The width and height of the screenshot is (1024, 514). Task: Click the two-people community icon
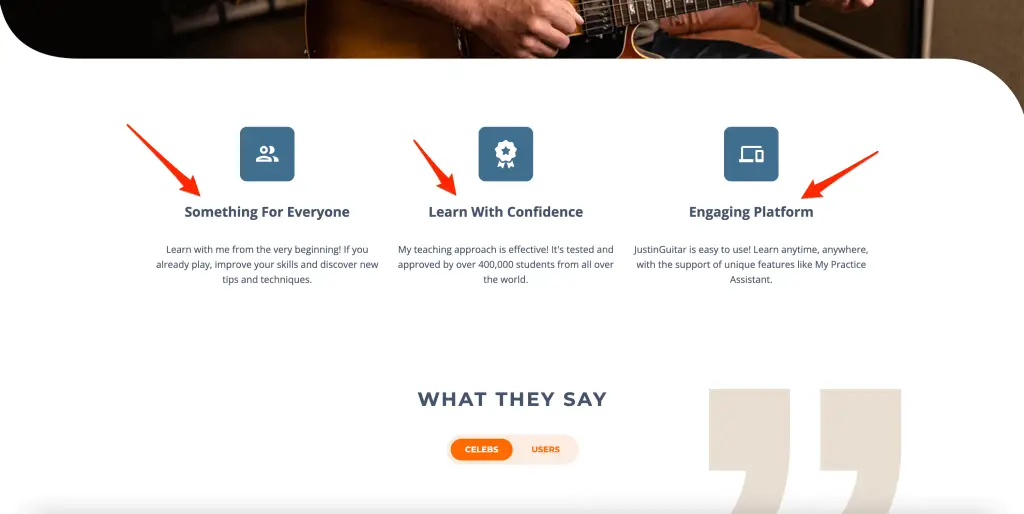(x=267, y=154)
